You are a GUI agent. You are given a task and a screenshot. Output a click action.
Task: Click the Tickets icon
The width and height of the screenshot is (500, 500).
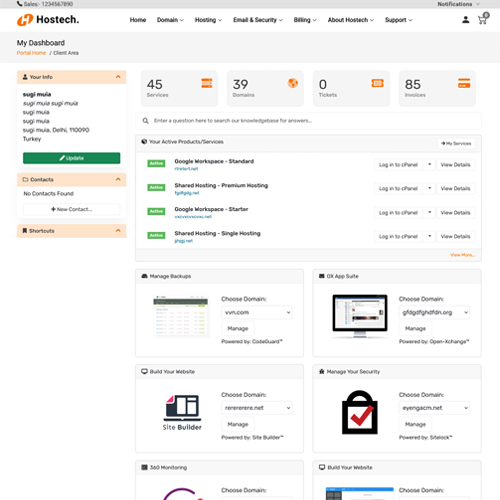pyautogui.click(x=377, y=83)
